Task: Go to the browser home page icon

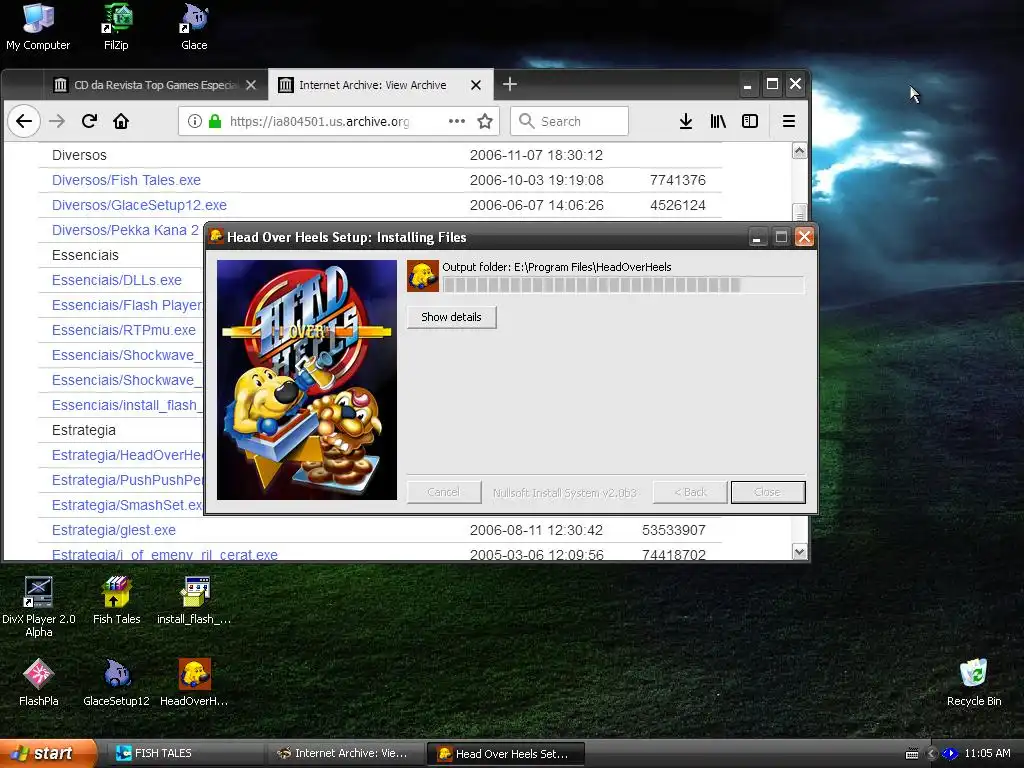Action: (121, 121)
